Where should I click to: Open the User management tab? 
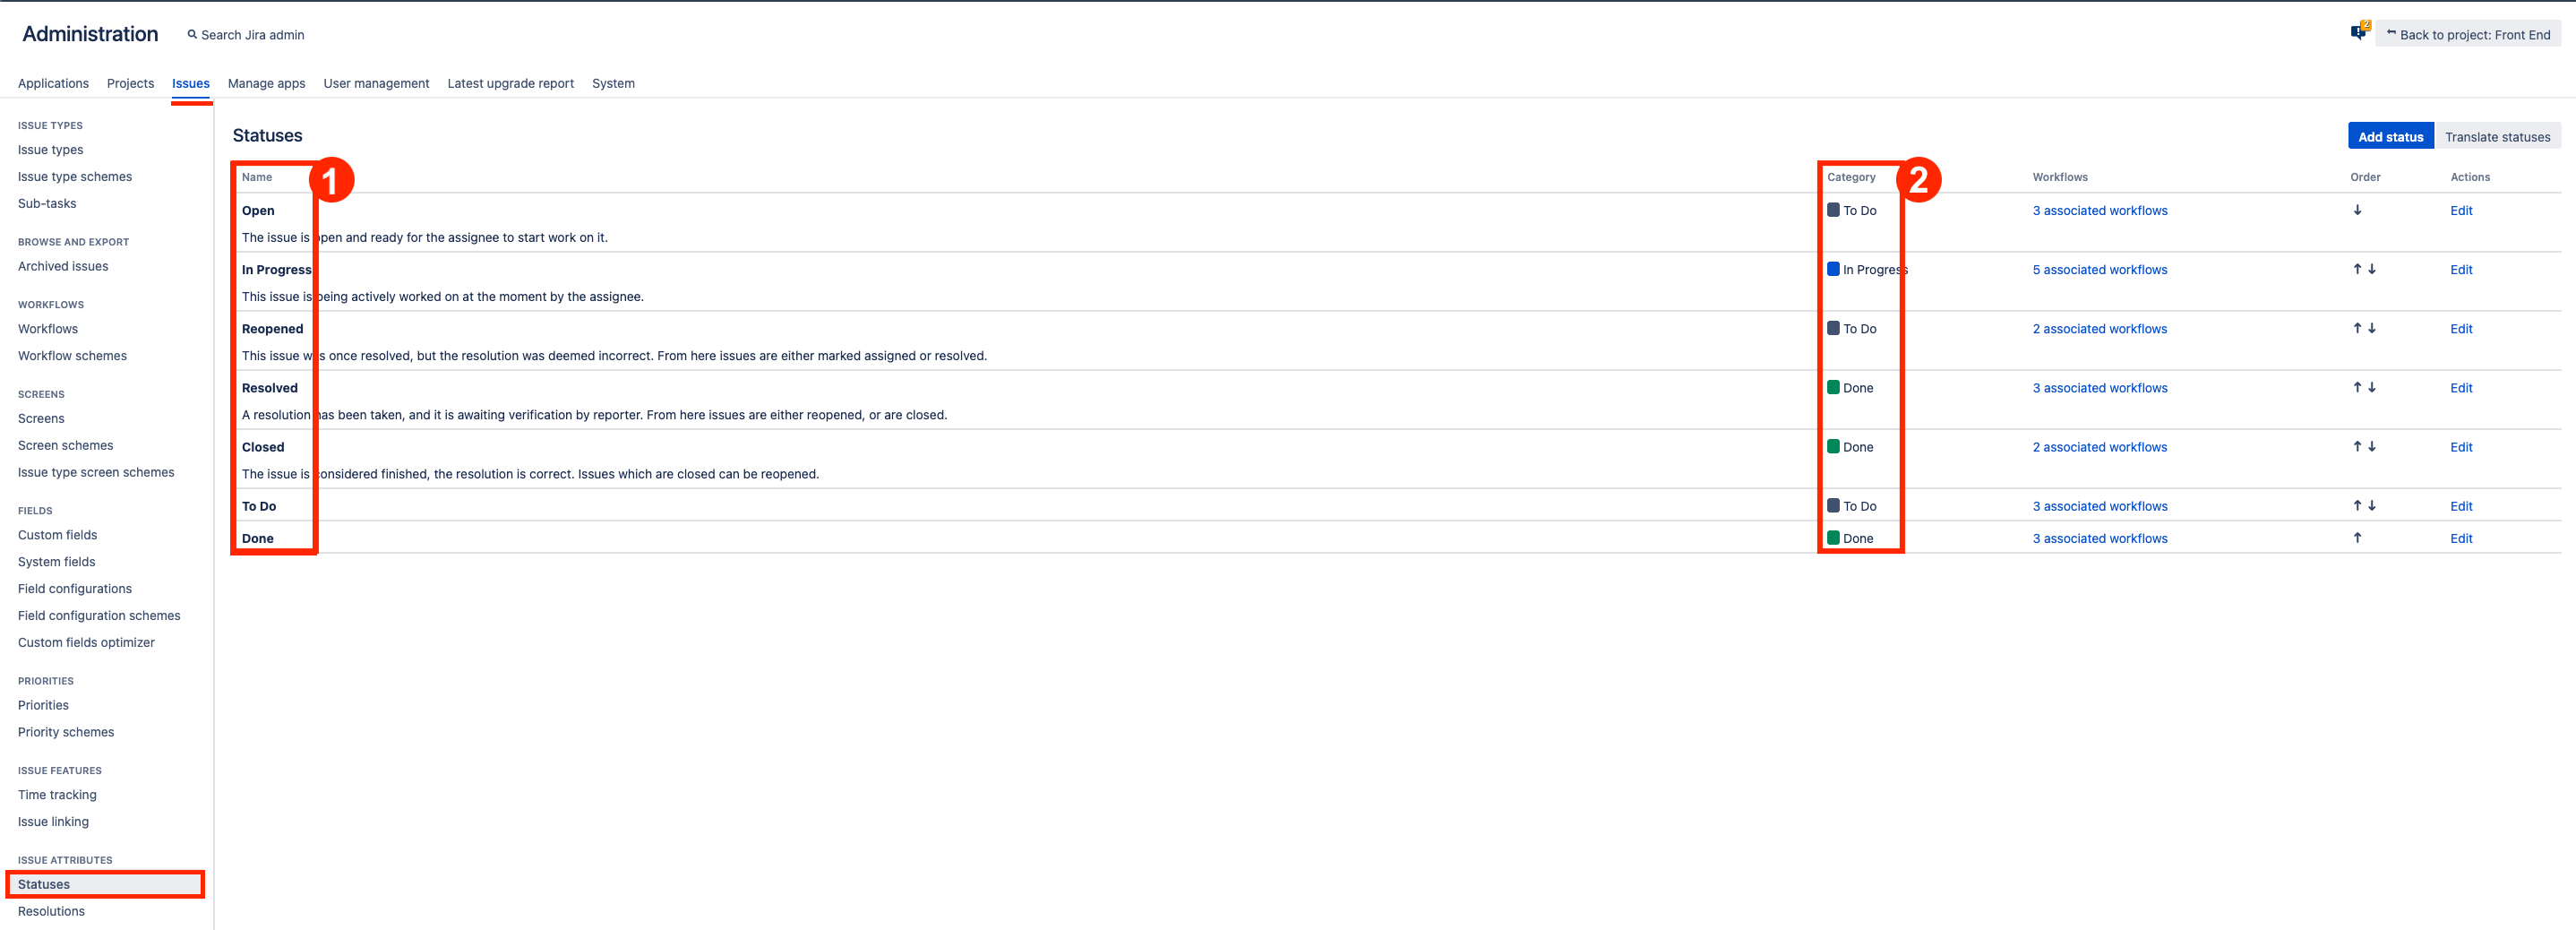(x=376, y=83)
